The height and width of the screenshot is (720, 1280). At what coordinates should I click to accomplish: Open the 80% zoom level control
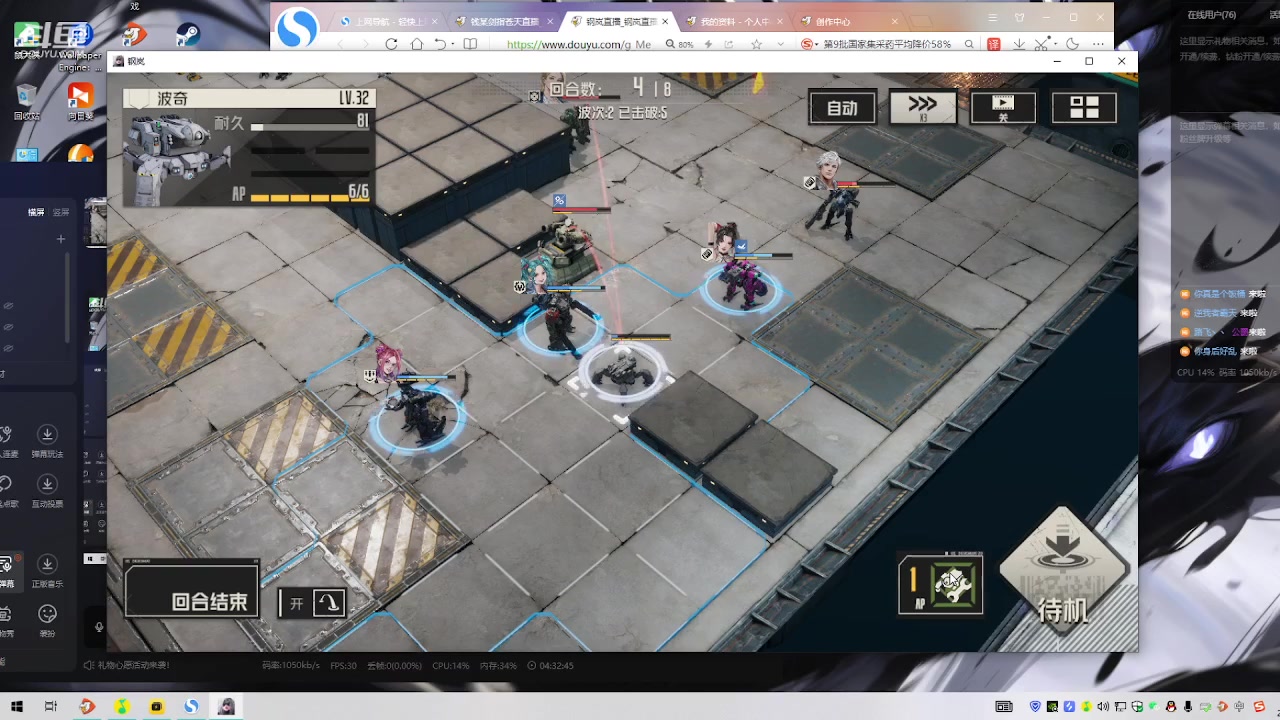[680, 45]
